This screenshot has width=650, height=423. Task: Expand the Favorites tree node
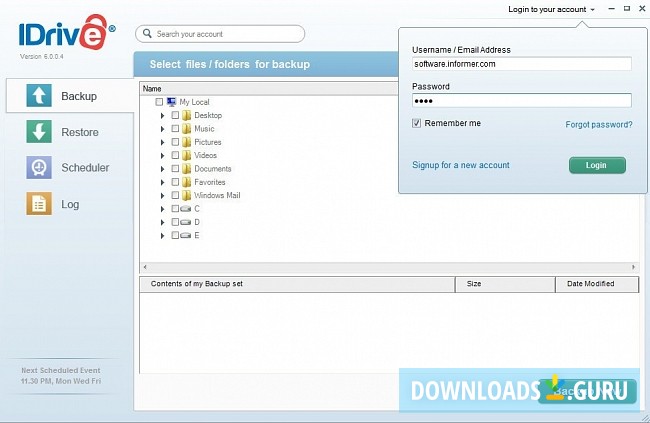click(162, 182)
